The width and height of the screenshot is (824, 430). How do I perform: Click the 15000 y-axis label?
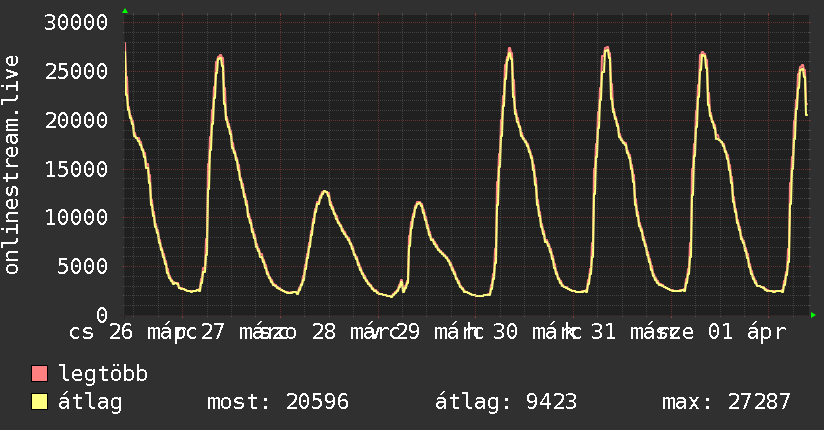point(76,169)
